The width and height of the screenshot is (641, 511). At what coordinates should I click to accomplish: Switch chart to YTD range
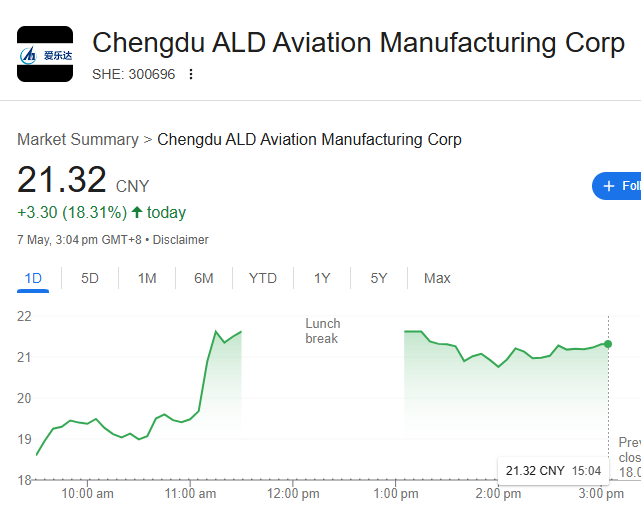click(263, 278)
